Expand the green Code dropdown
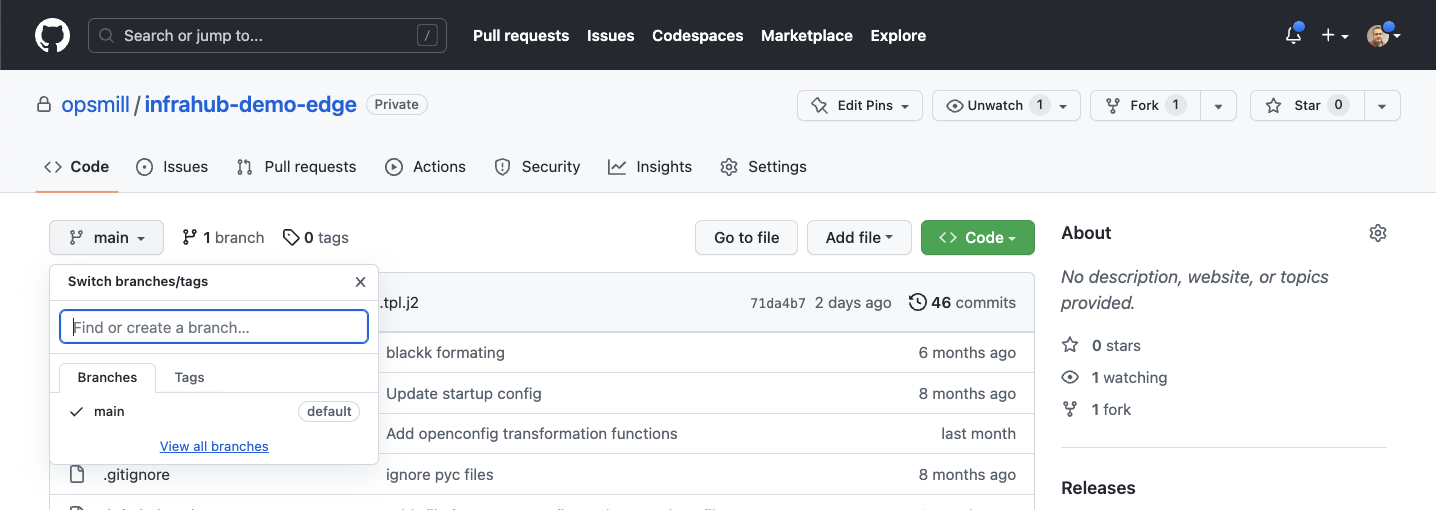Image resolution: width=1436 pixels, height=510 pixels. (x=977, y=237)
